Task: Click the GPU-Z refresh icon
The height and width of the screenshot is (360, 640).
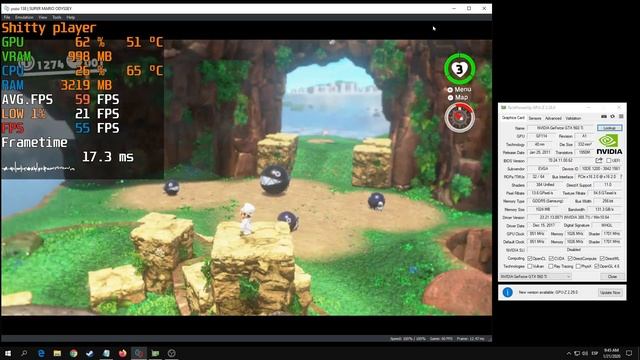Action: [612, 117]
